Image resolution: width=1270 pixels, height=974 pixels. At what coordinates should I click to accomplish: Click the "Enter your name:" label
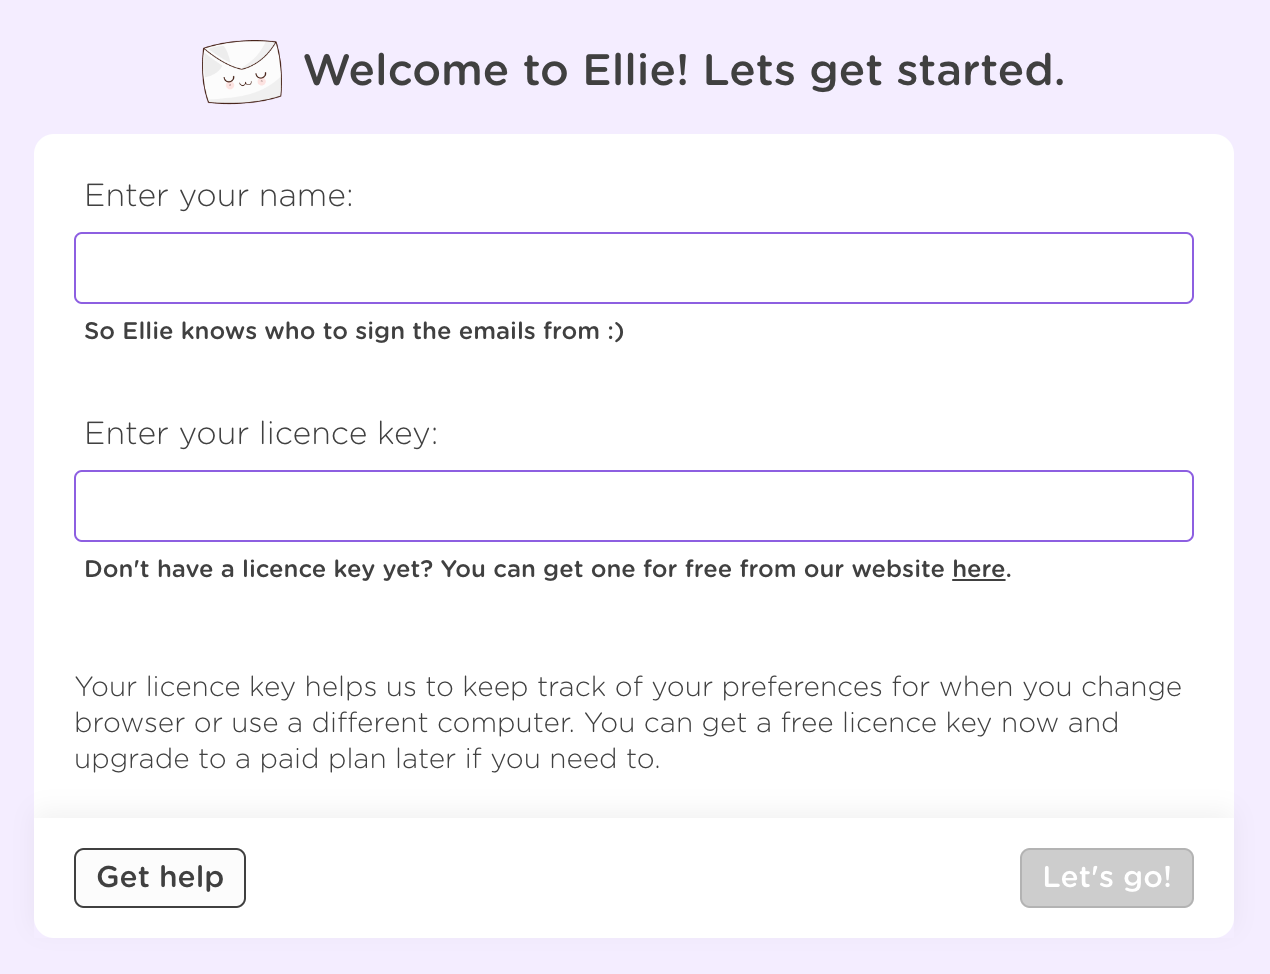[219, 195]
